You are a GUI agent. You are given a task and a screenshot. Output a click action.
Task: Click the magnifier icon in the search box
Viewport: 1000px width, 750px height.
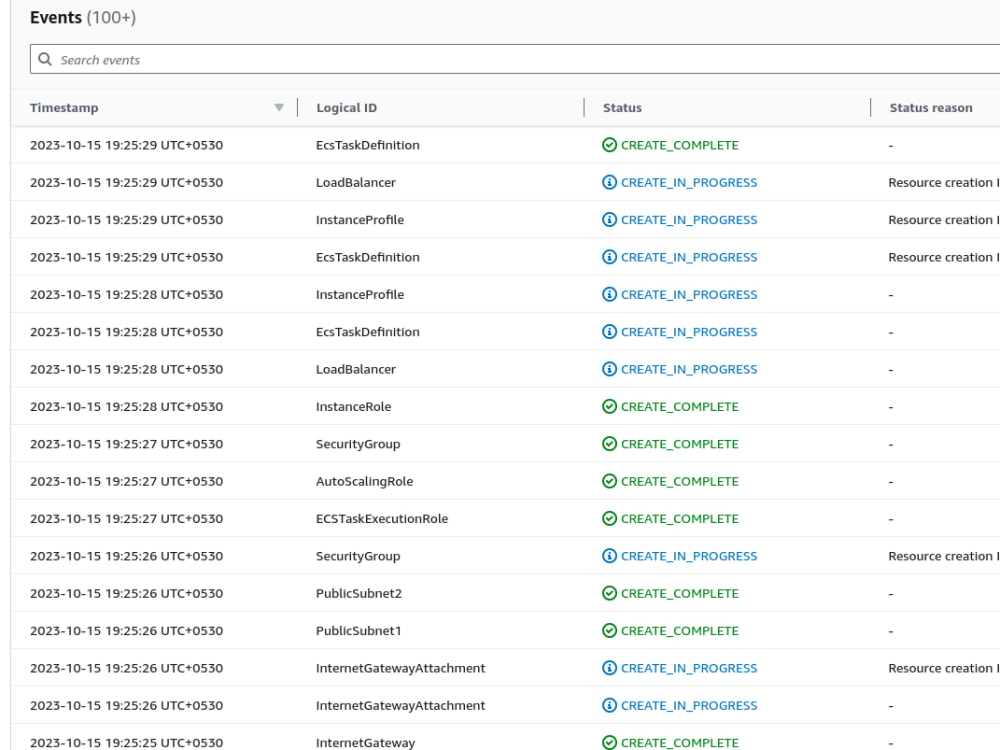click(45, 59)
